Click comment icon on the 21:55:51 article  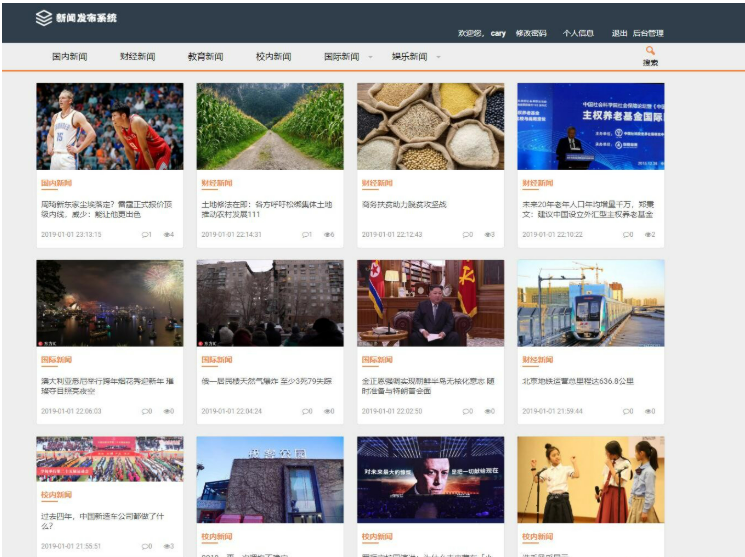[145, 546]
